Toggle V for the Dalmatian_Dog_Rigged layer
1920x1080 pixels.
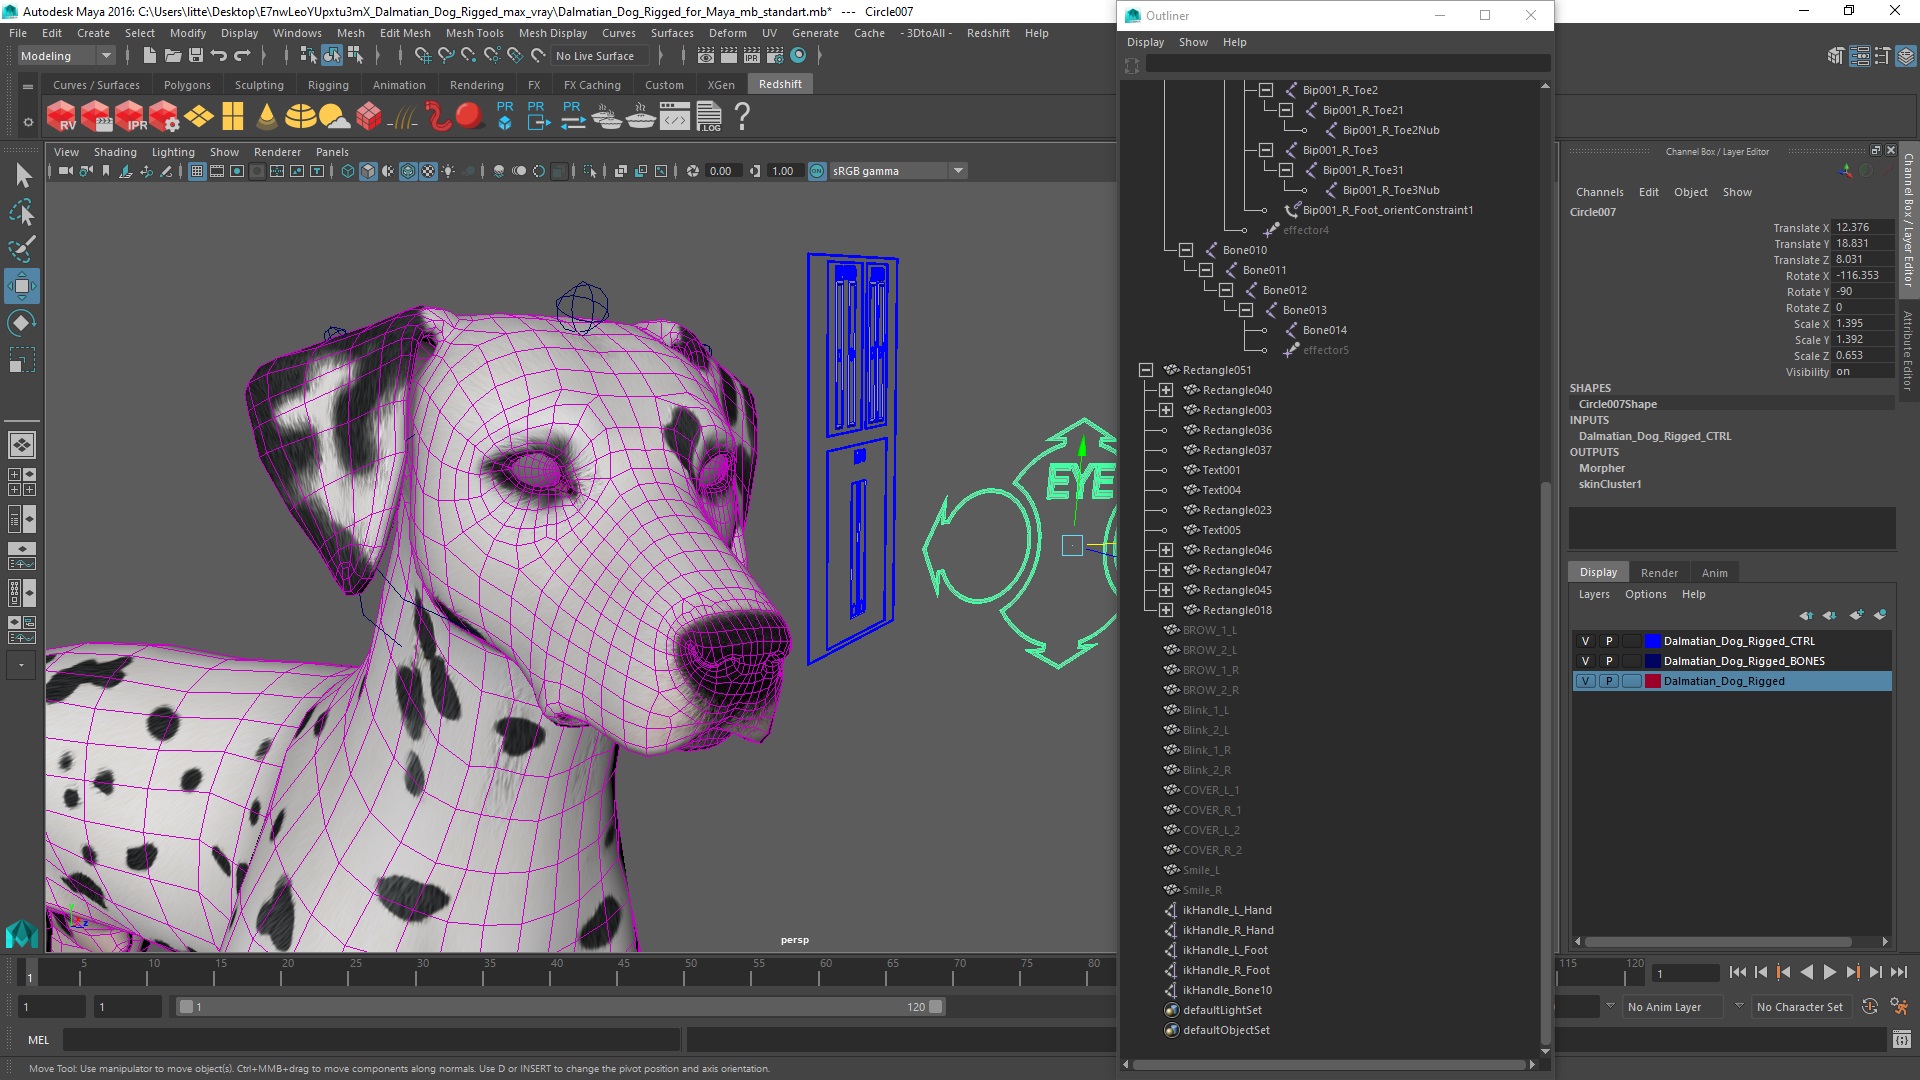(1585, 681)
